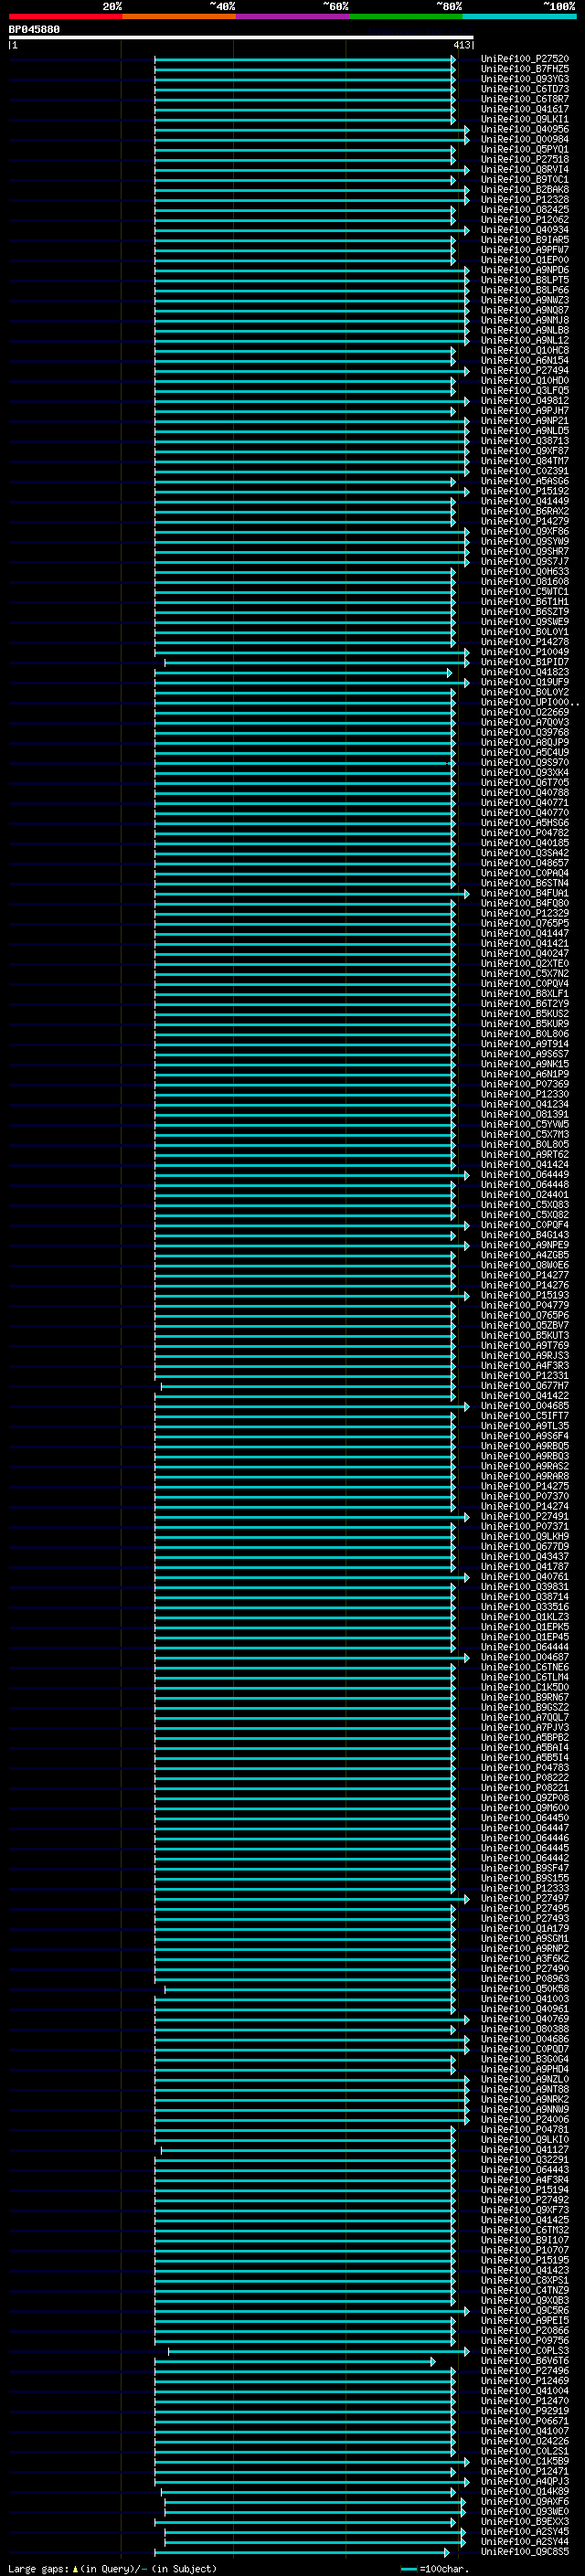Image resolution: width=585 pixels, height=2576 pixels.
Task: Click the ~40% legend label
Action: [x=222, y=6]
